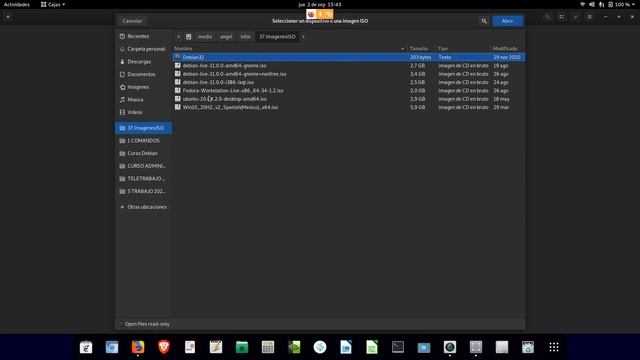
Task: Sort files by the Nombre column
Action: 290,49
